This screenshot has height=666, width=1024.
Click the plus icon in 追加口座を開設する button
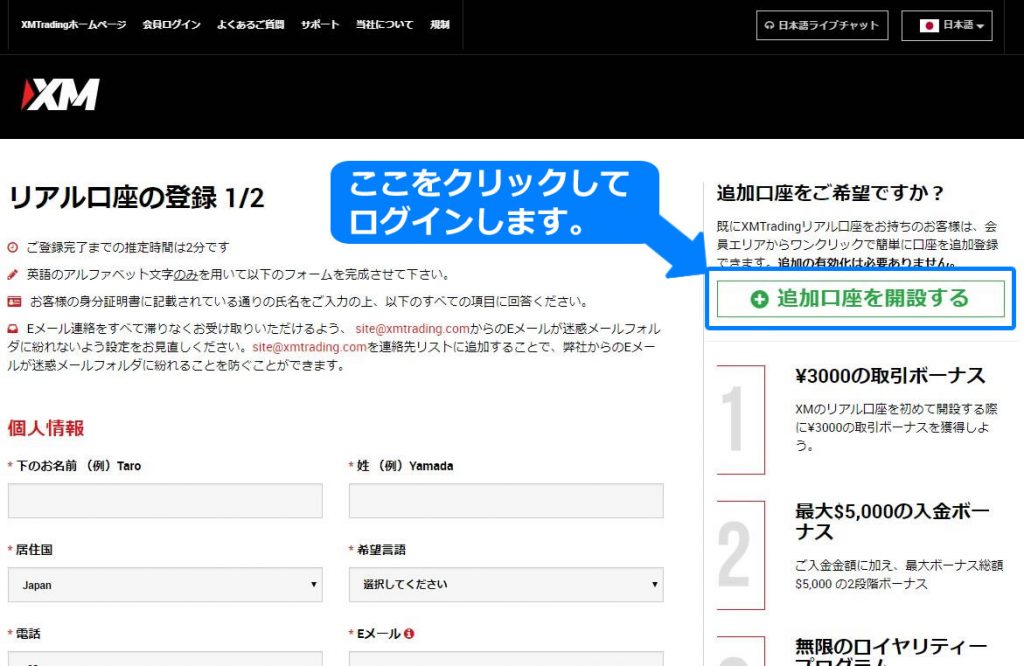760,299
